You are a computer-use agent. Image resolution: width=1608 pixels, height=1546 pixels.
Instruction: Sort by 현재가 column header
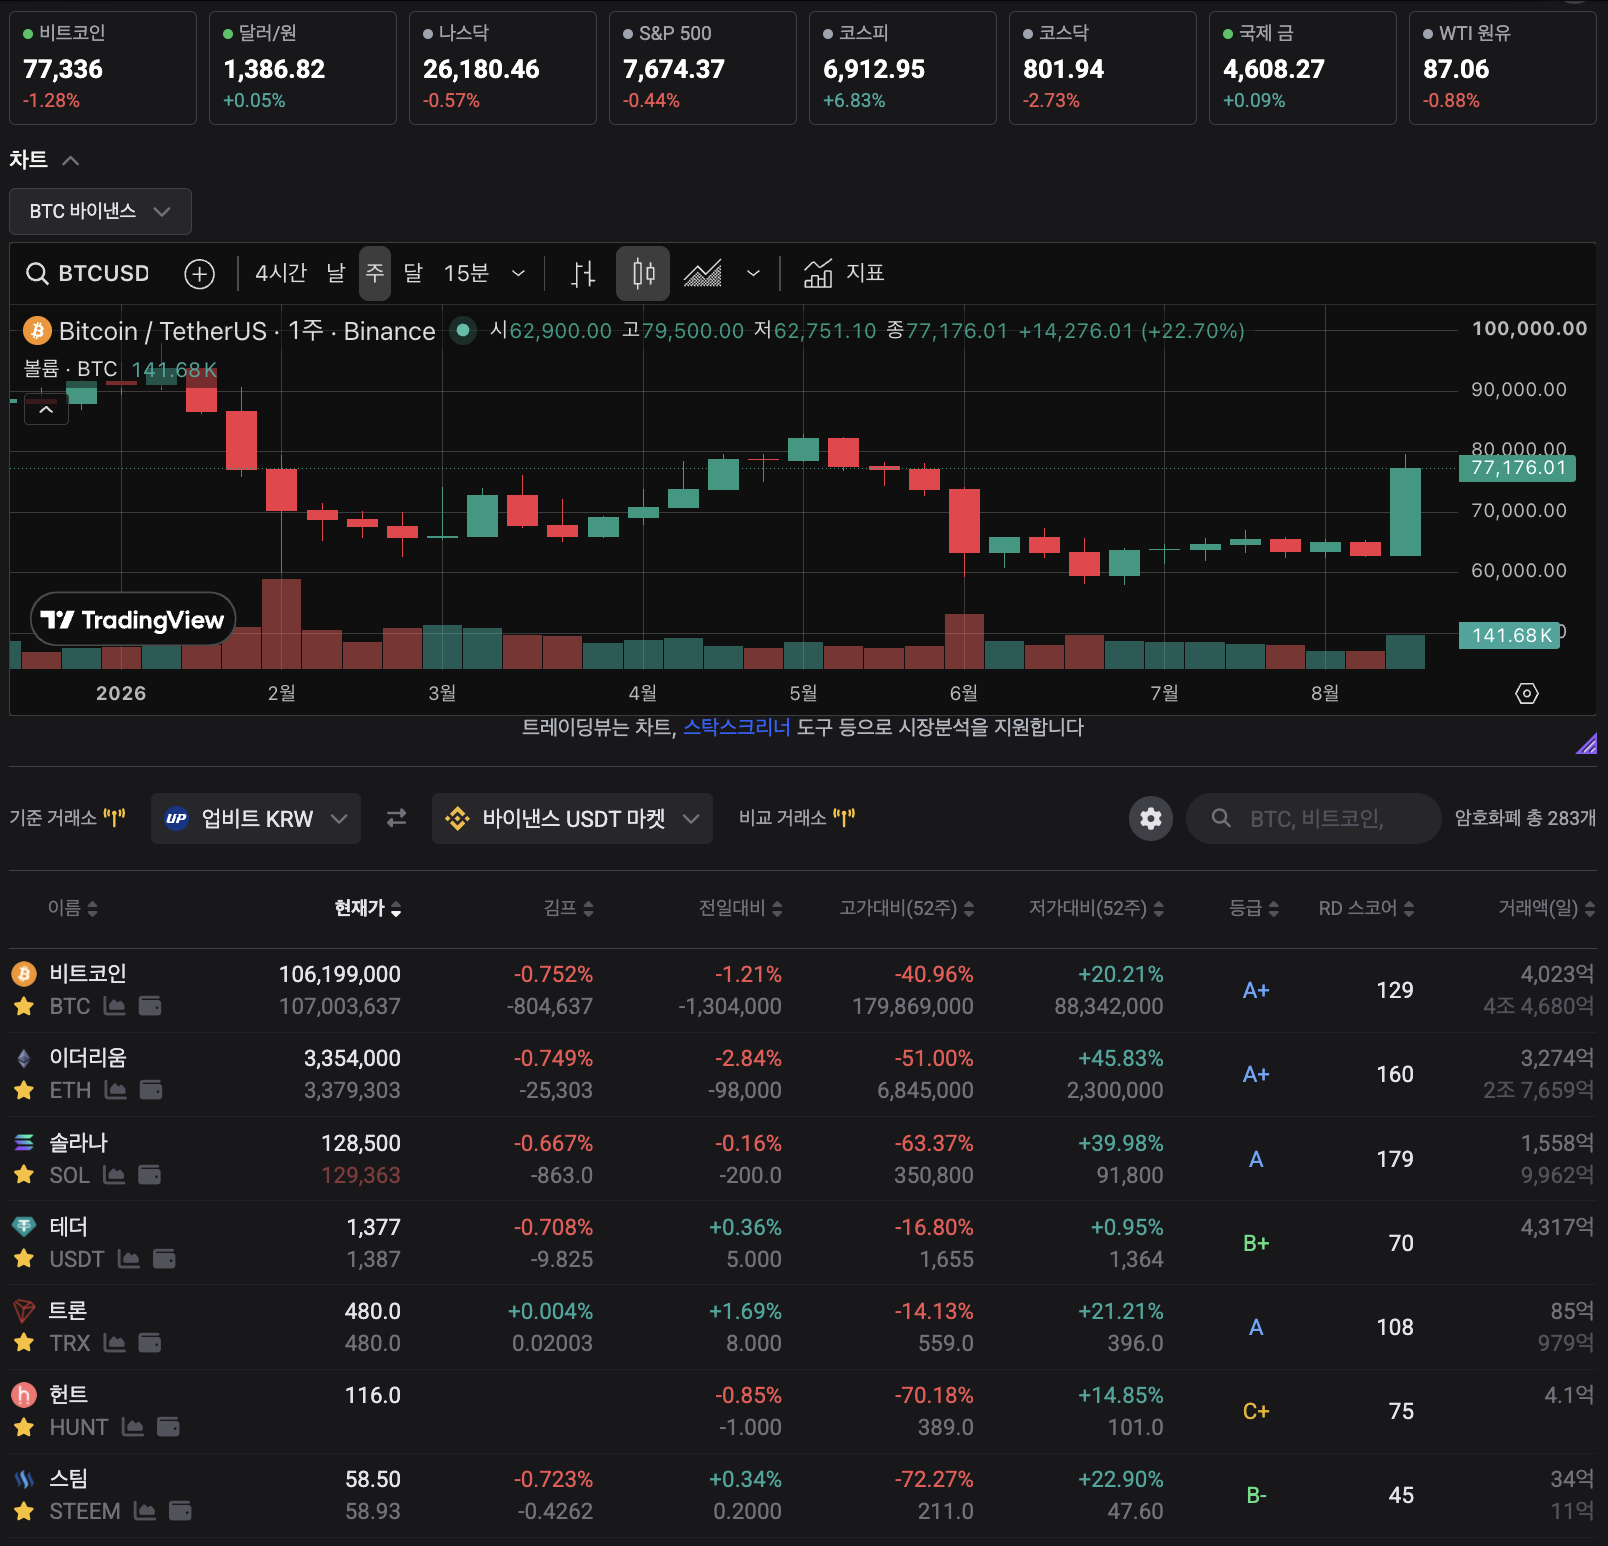(x=368, y=908)
